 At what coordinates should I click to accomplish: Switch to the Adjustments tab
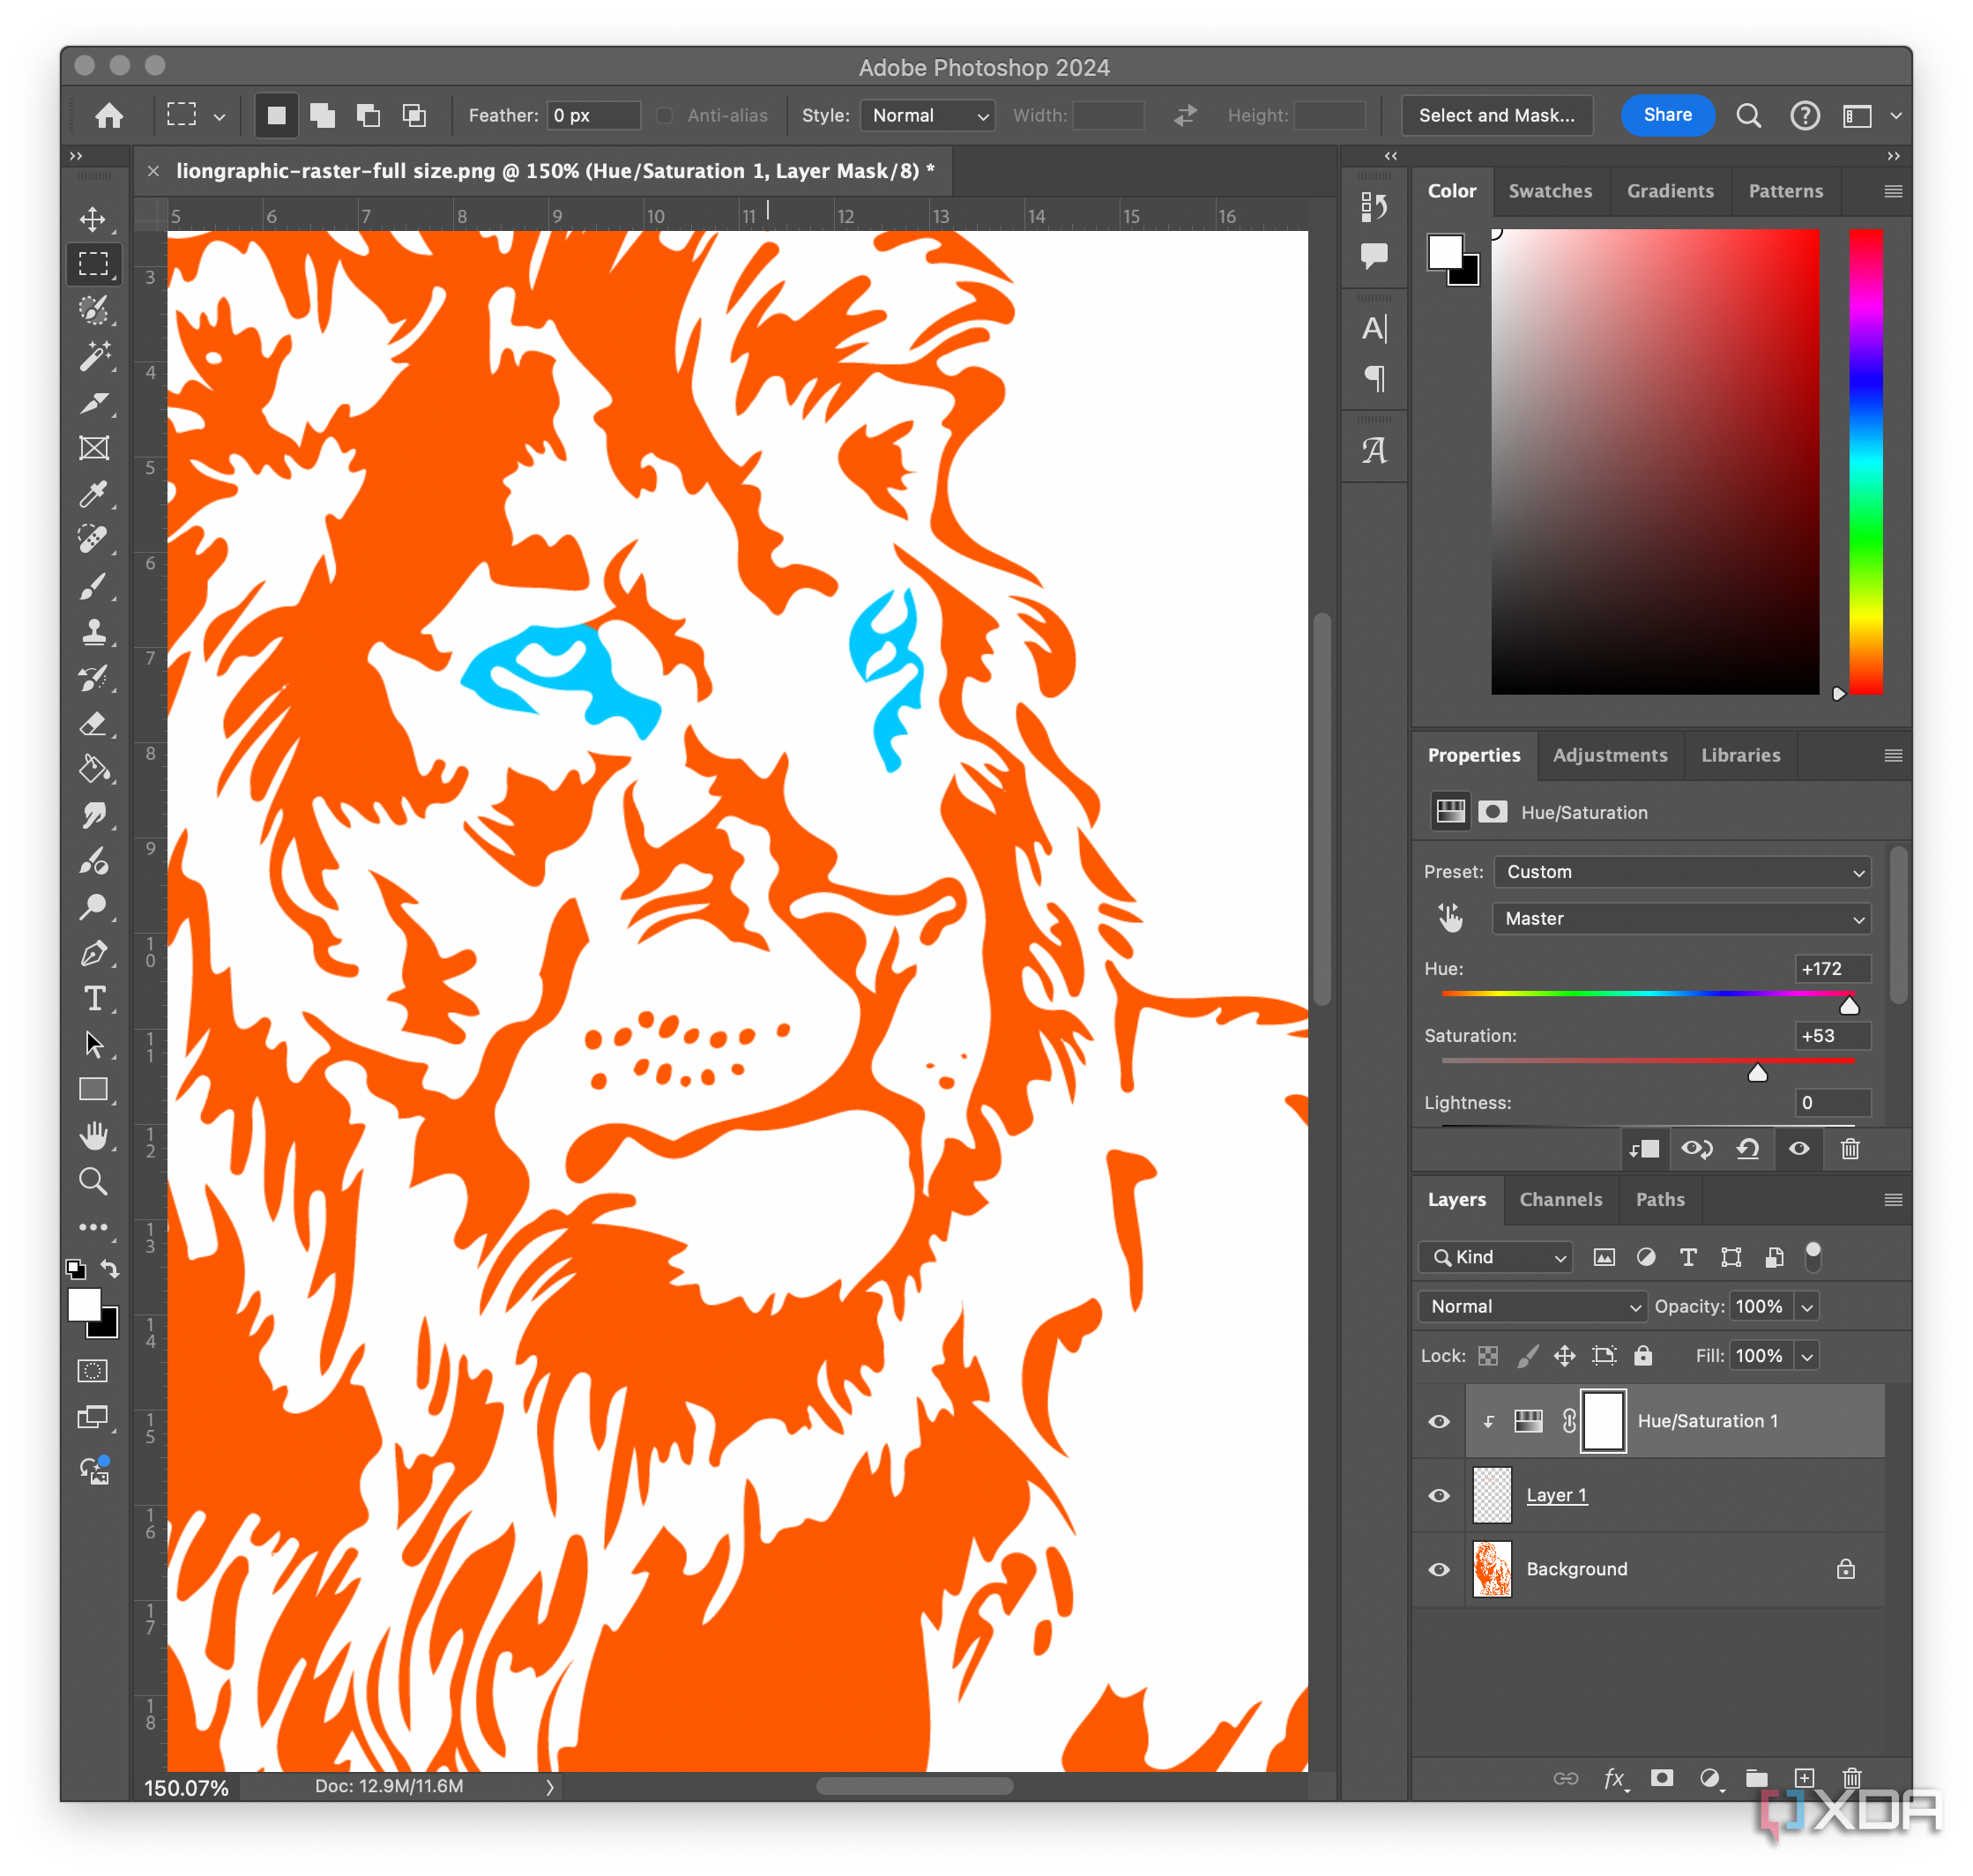coord(1610,755)
